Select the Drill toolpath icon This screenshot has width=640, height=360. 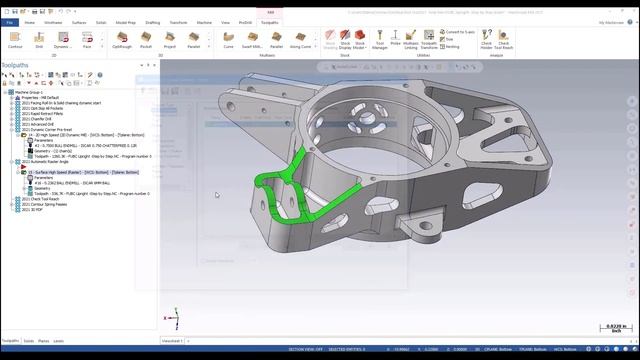tap(39, 40)
